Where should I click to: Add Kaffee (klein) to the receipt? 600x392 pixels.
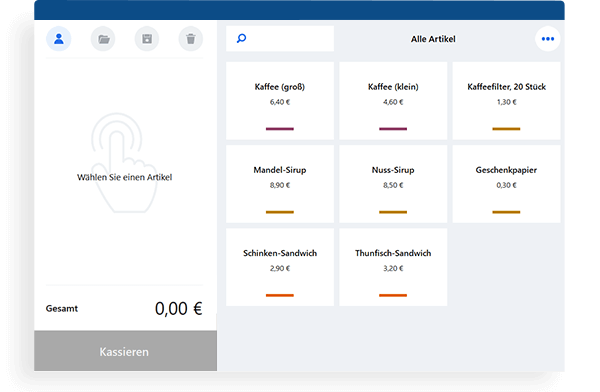pos(393,101)
